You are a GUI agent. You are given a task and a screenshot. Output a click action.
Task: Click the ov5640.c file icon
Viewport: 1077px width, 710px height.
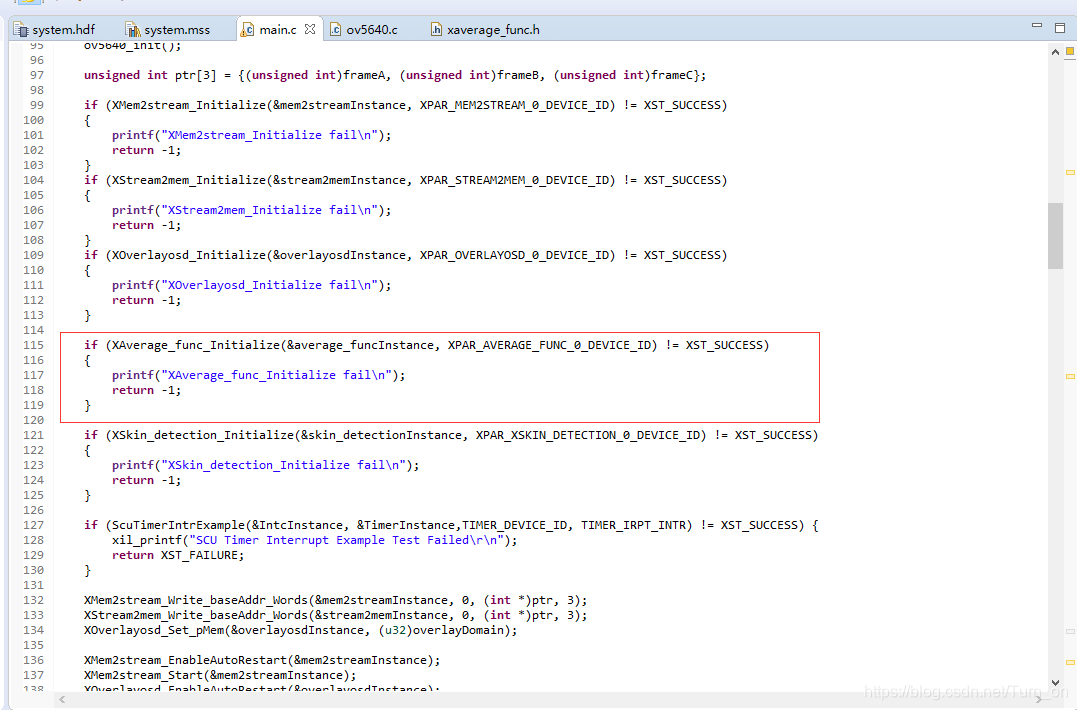pyautogui.click(x=335, y=30)
